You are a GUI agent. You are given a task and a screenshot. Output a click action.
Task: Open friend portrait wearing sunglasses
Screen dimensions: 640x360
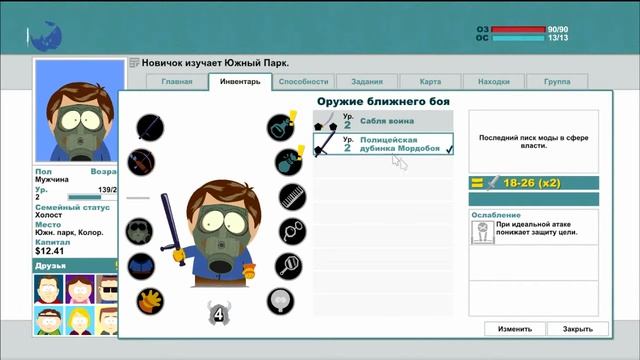107,289
